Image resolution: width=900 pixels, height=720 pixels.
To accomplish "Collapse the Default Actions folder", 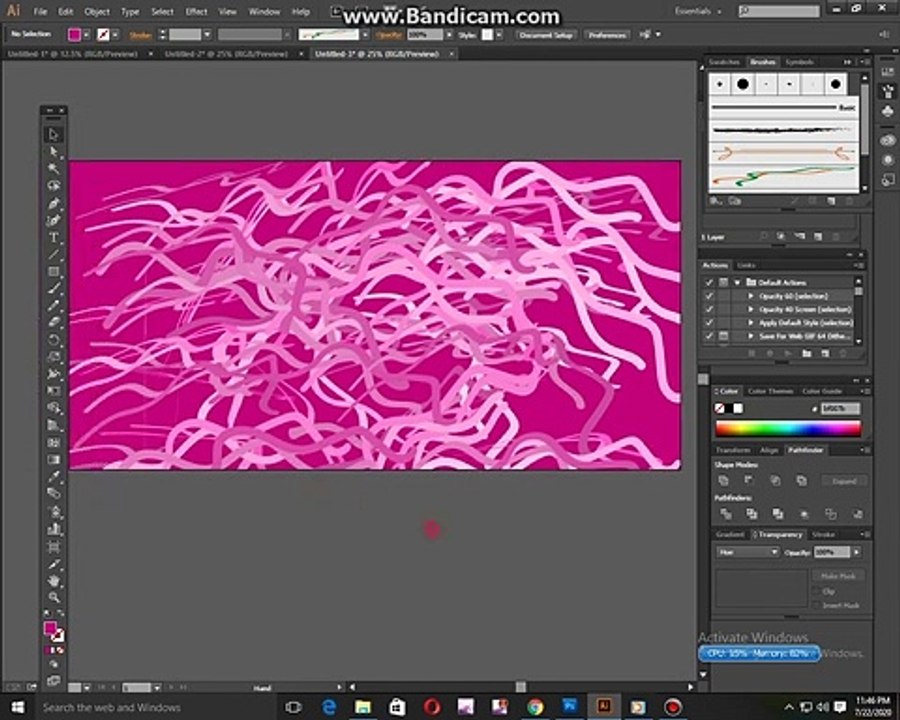I will 738,282.
